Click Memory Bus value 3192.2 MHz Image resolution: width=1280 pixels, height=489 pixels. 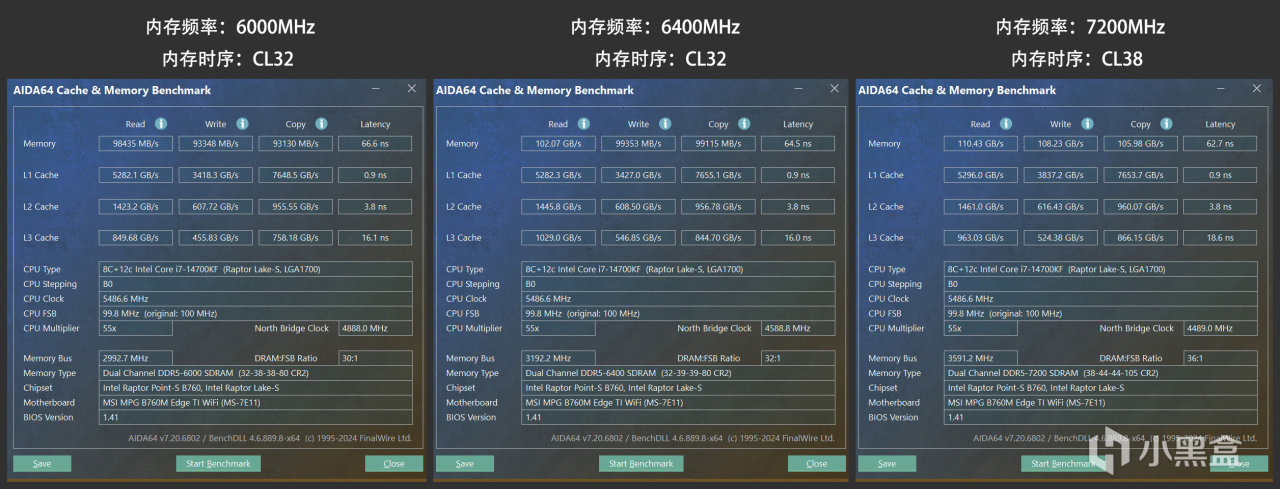[559, 358]
